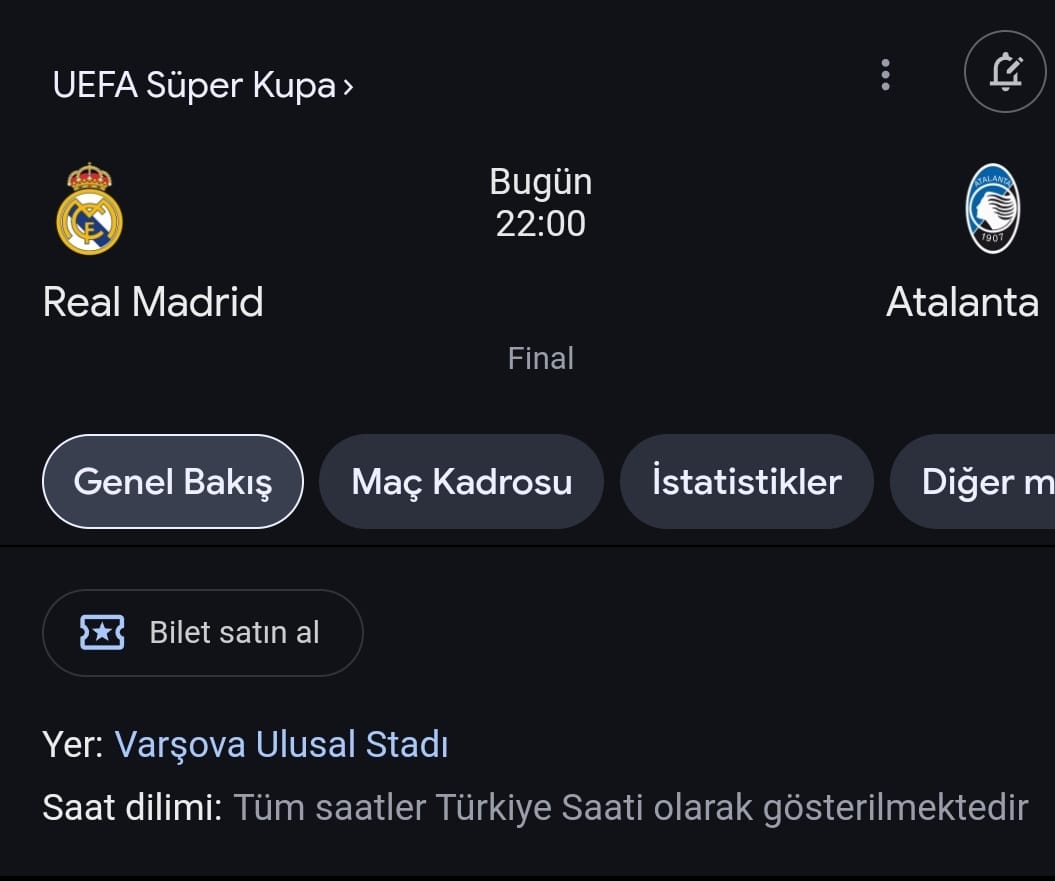Expand the chevron next to UEFA Süper Kupa
Image resolution: width=1055 pixels, height=881 pixels.
pos(348,87)
